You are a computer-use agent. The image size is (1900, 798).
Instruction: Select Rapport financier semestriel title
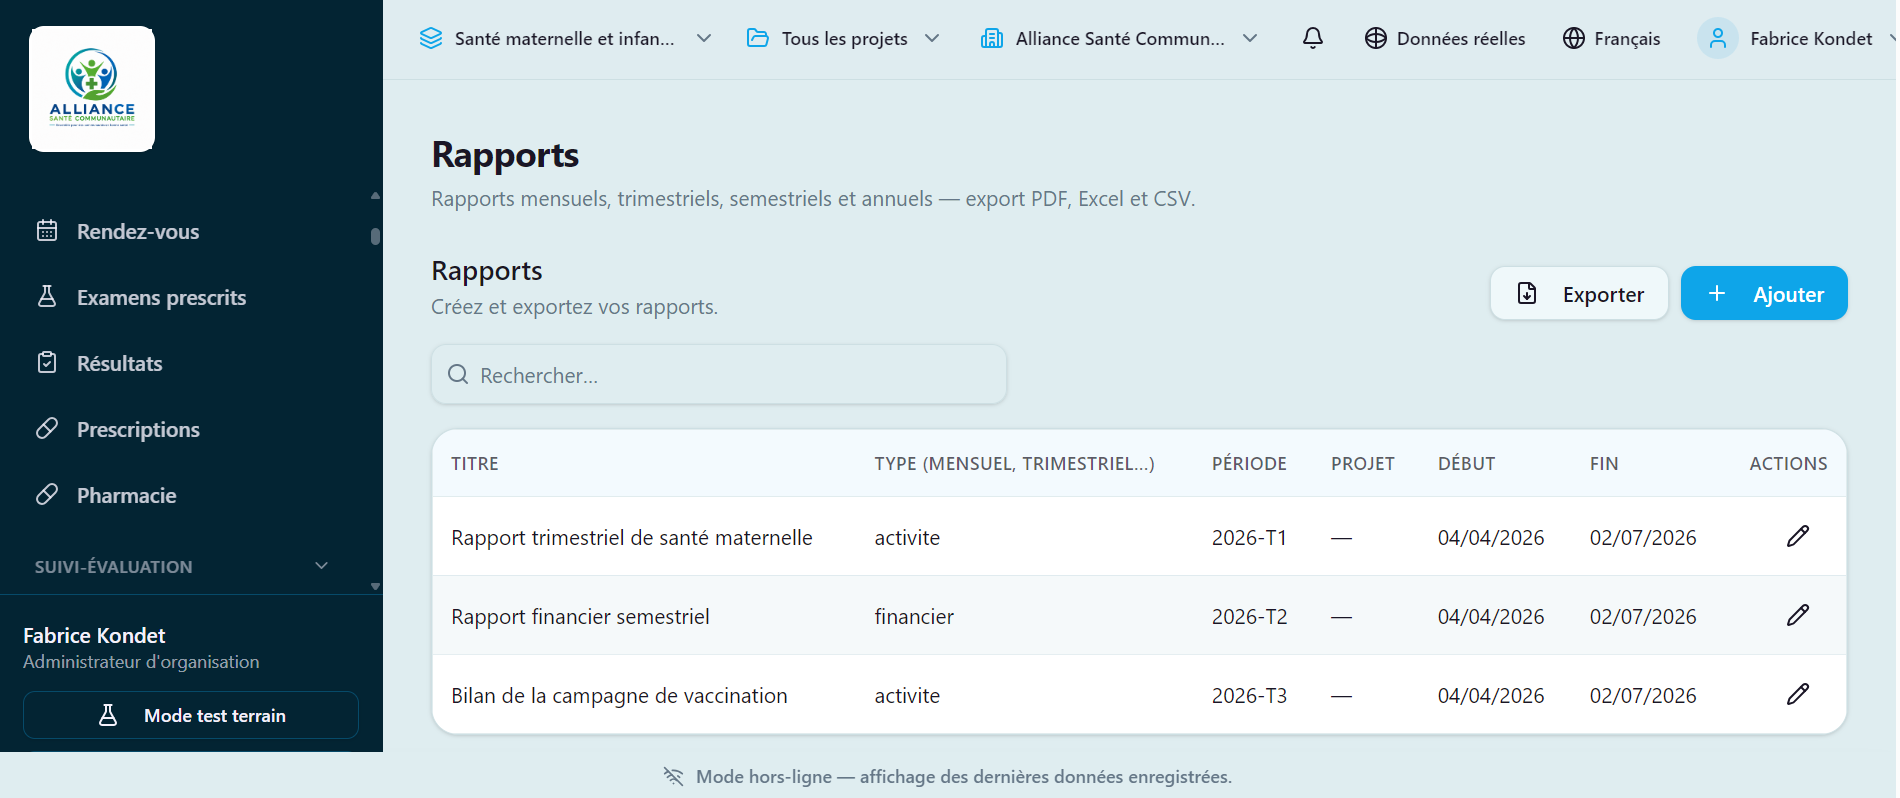(x=580, y=616)
